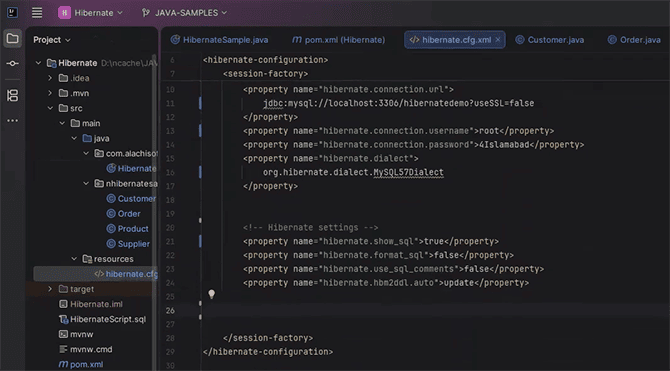The image size is (670, 371).
Task: Switch to the pom.xml (Hibernate) tab
Action: click(x=338, y=40)
